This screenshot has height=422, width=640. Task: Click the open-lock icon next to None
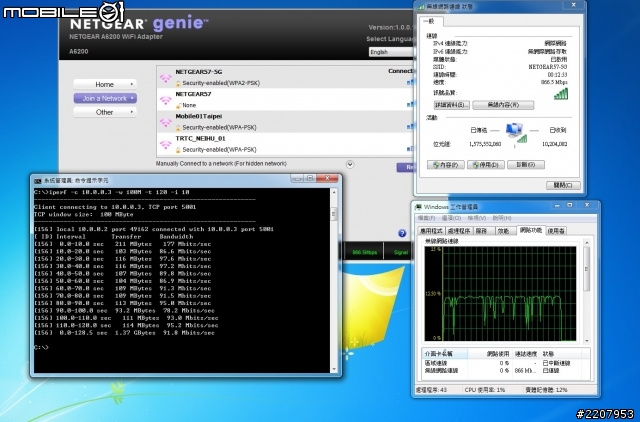pyautogui.click(x=178, y=105)
